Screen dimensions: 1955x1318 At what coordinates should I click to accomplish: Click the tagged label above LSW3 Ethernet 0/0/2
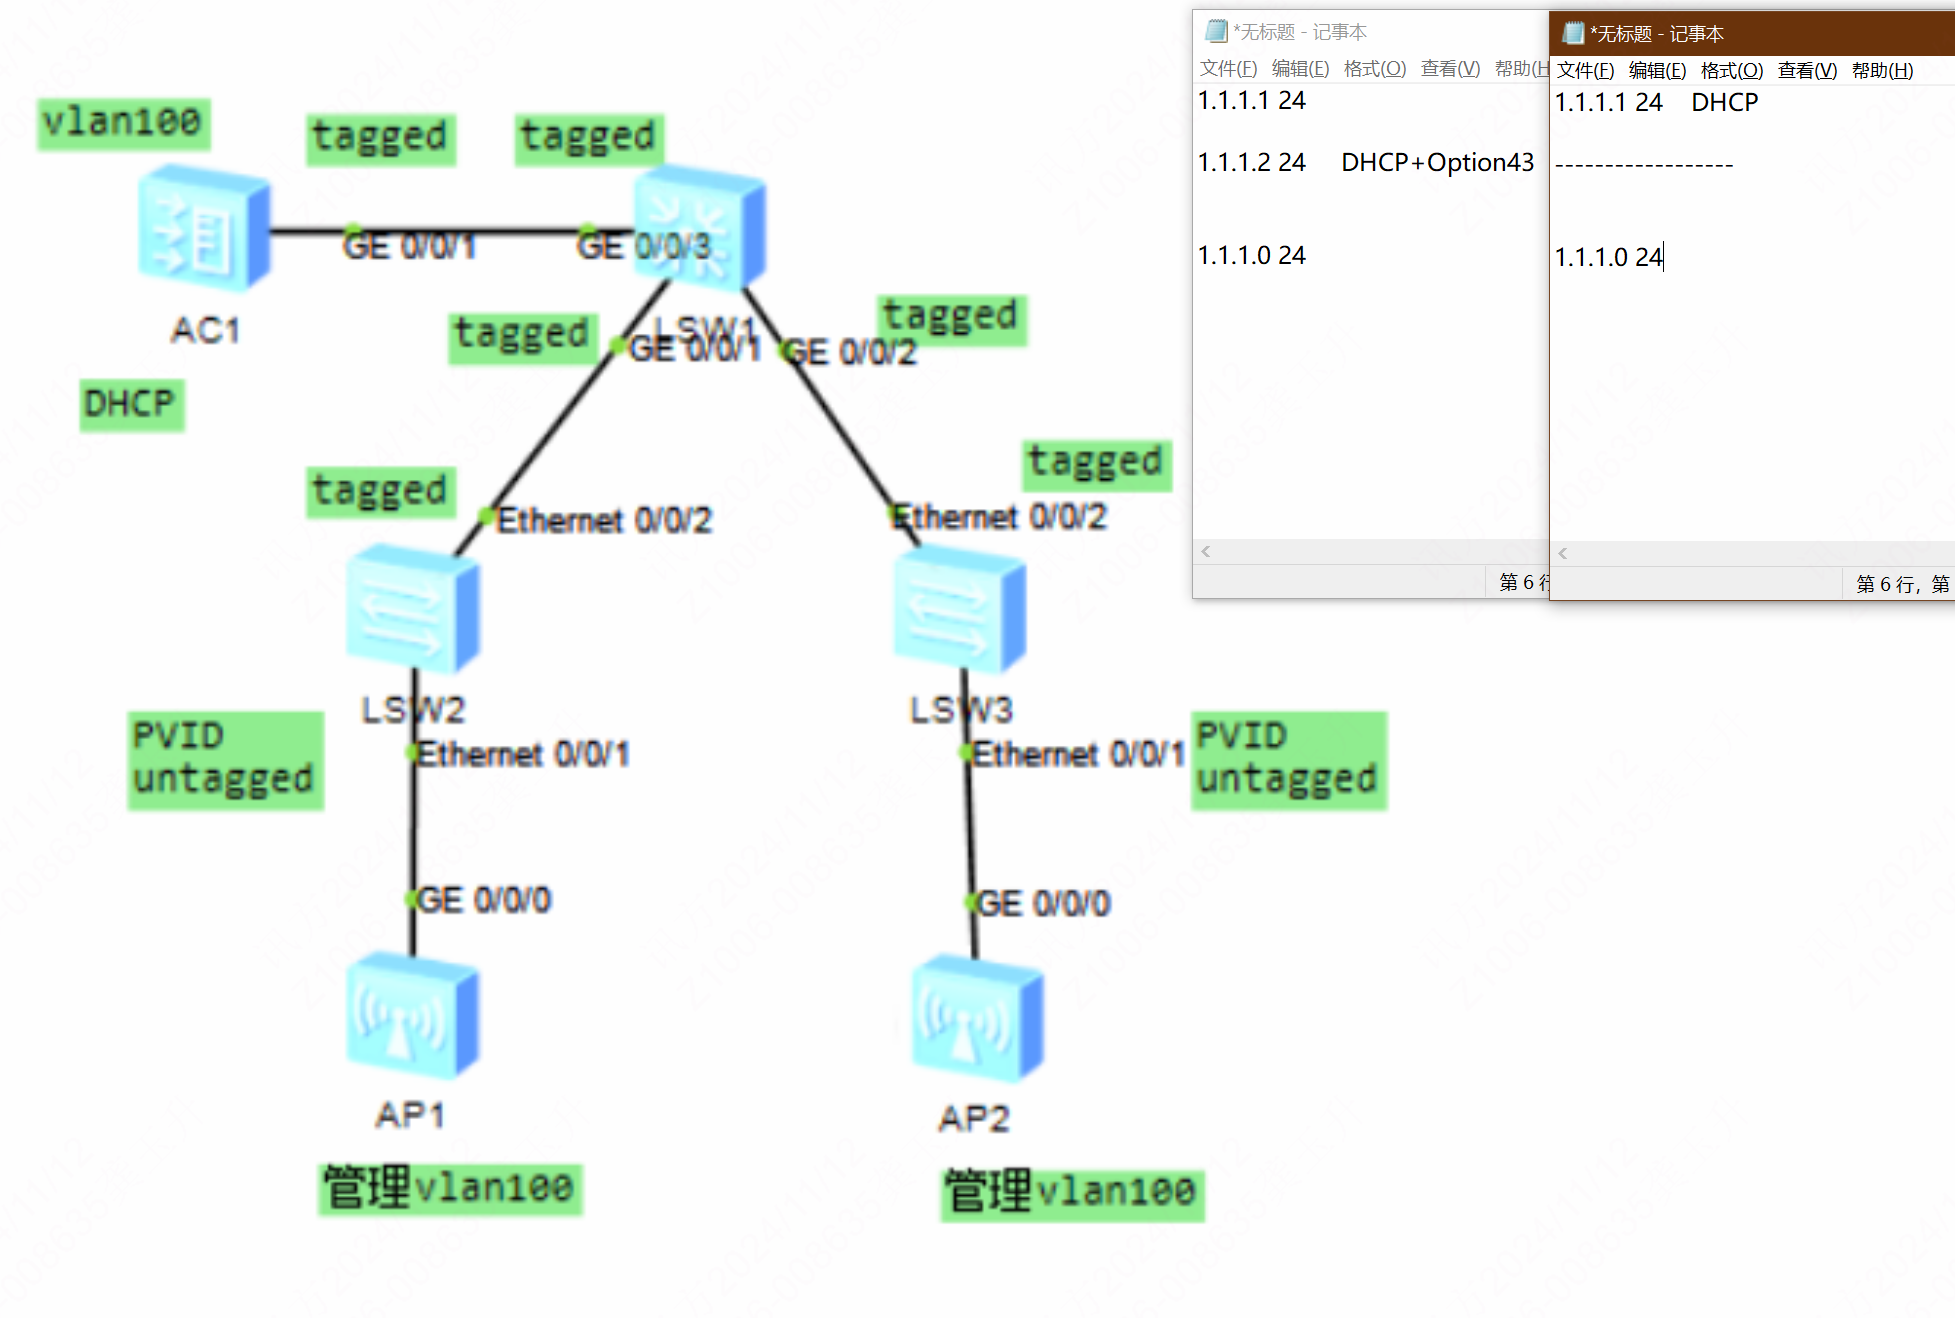(x=1097, y=465)
